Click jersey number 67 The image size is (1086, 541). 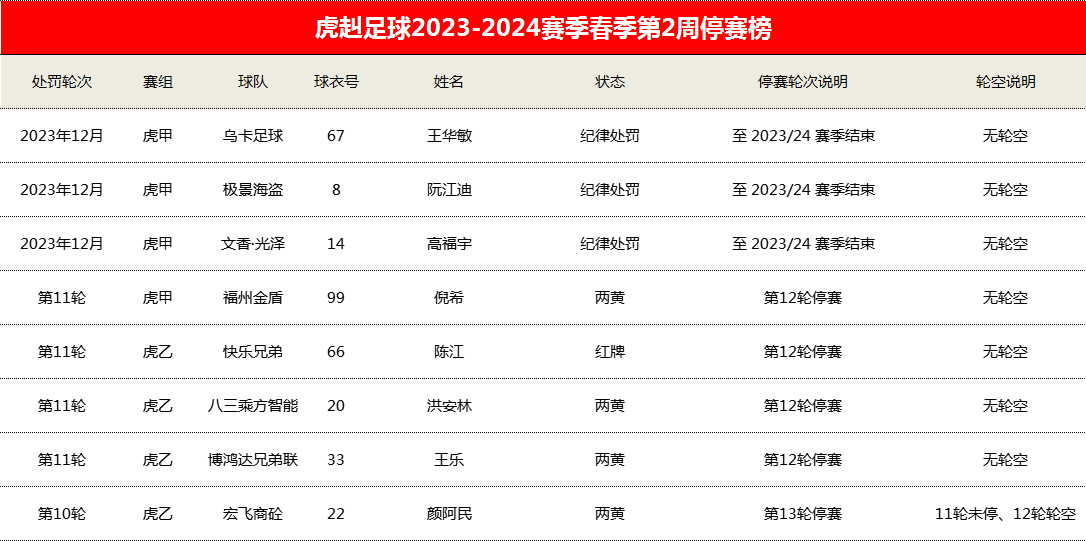coord(336,136)
